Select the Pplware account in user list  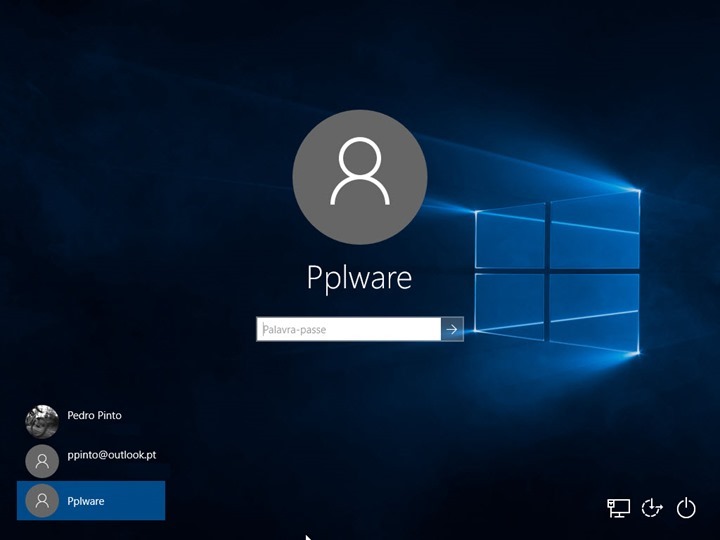[91, 501]
